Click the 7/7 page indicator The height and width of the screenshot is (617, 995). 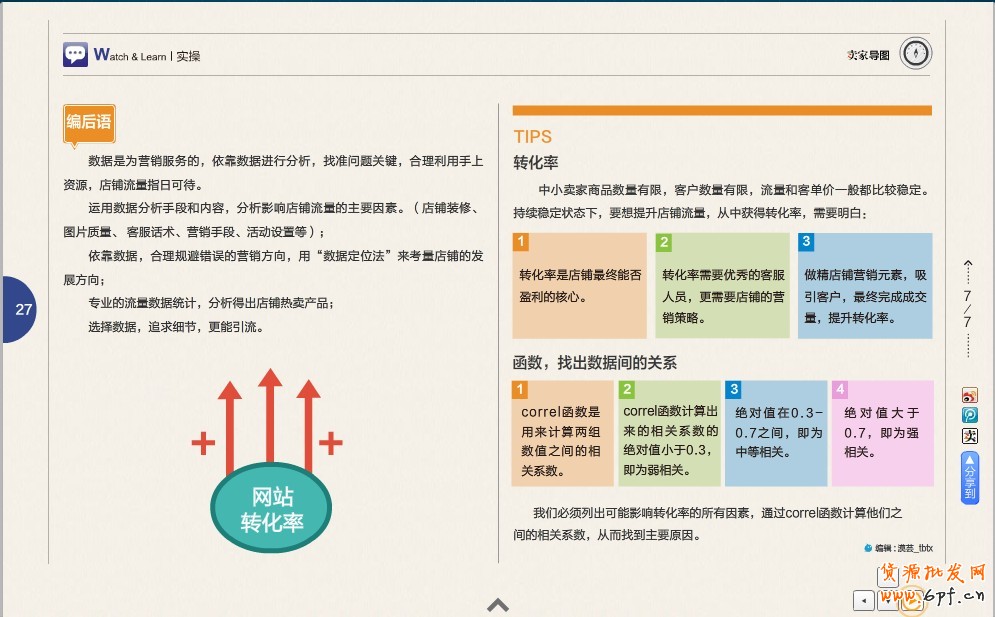(967, 309)
